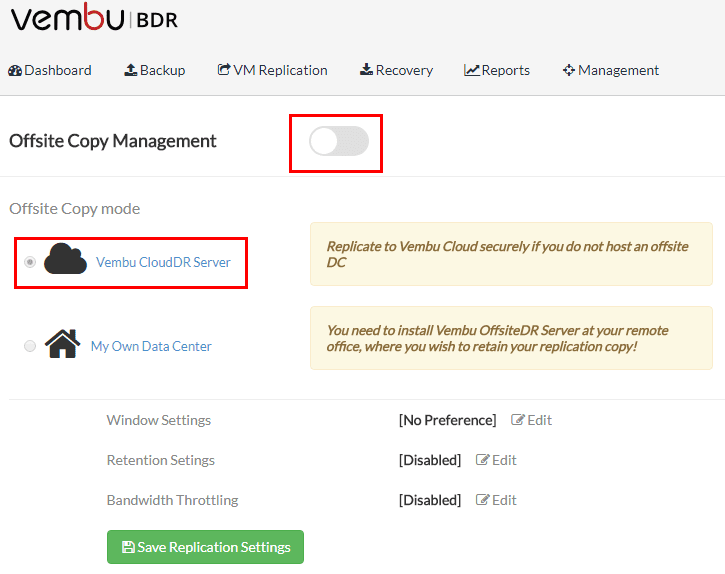Image resolution: width=725 pixels, height=574 pixels.
Task: Click the Vembu BDR logo
Action: pyautogui.click(x=94, y=18)
